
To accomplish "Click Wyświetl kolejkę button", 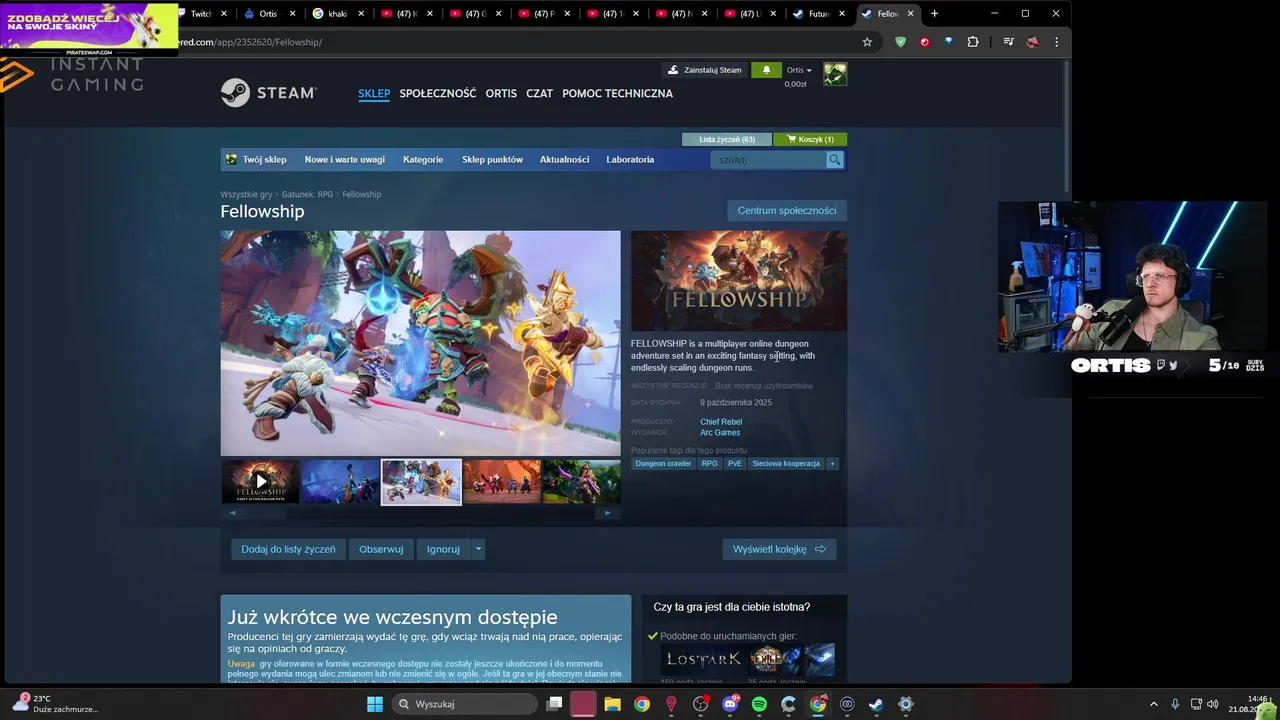I will pyautogui.click(x=779, y=549).
